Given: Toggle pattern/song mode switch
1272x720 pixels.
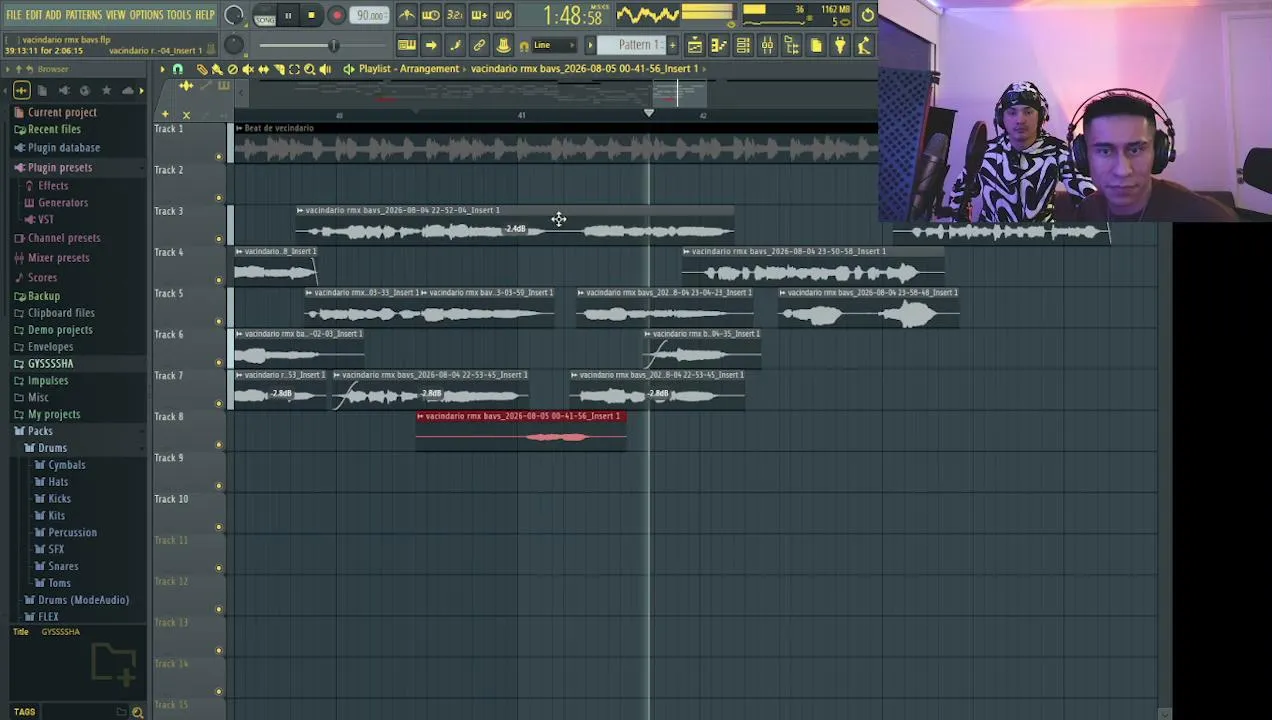Looking at the screenshot, I should click(264, 15).
